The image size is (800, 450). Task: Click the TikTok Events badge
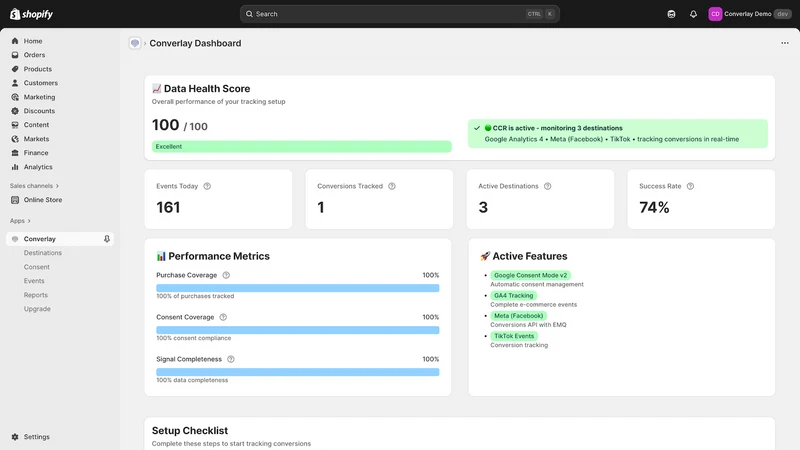pyautogui.click(x=514, y=336)
